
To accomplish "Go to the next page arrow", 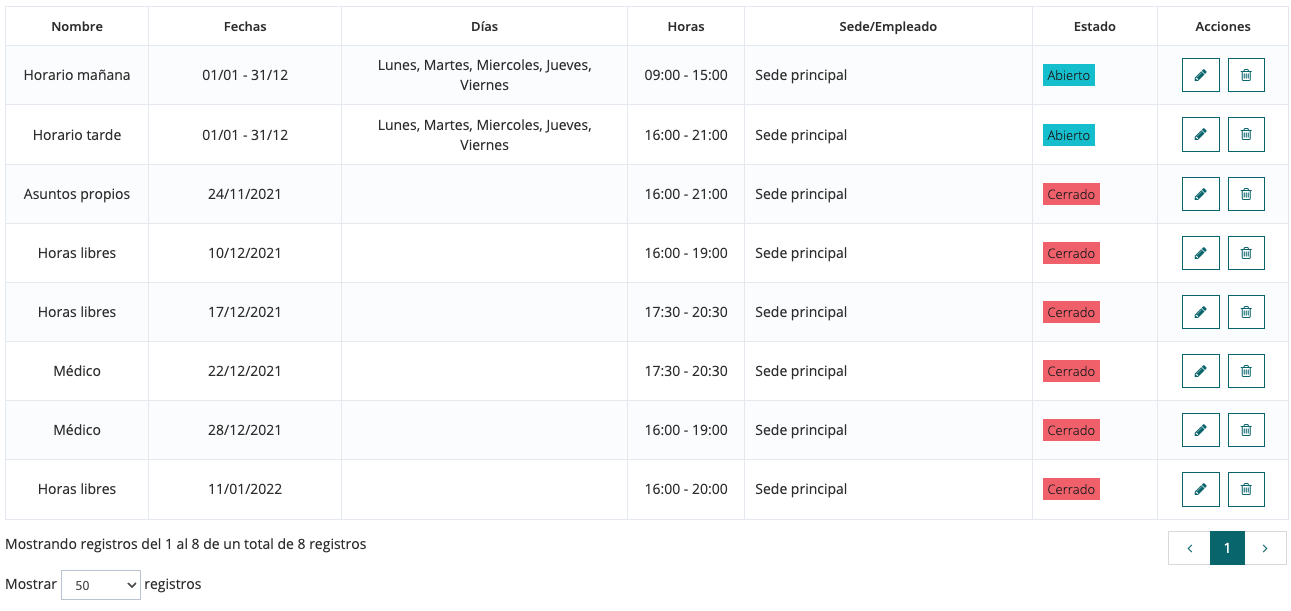I will coord(1265,548).
